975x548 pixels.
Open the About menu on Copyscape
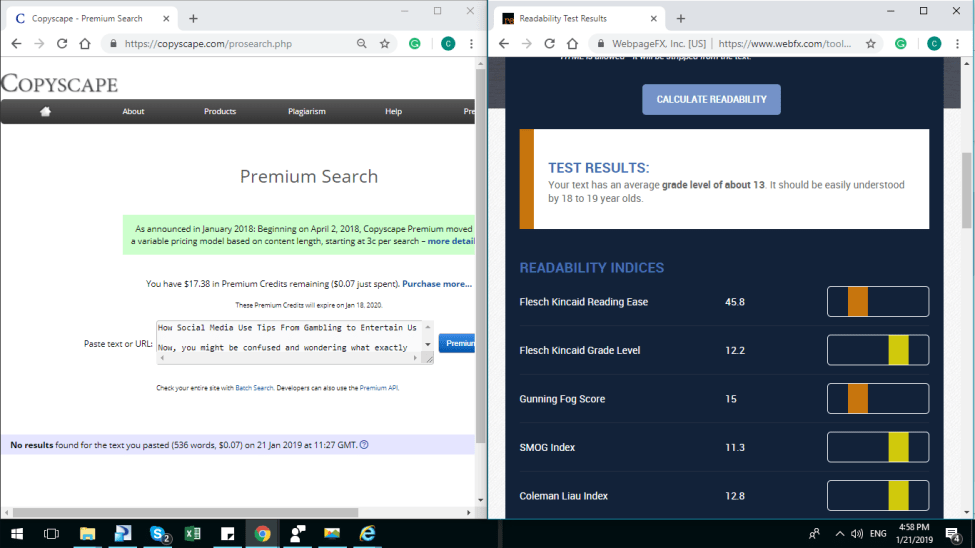click(x=133, y=111)
